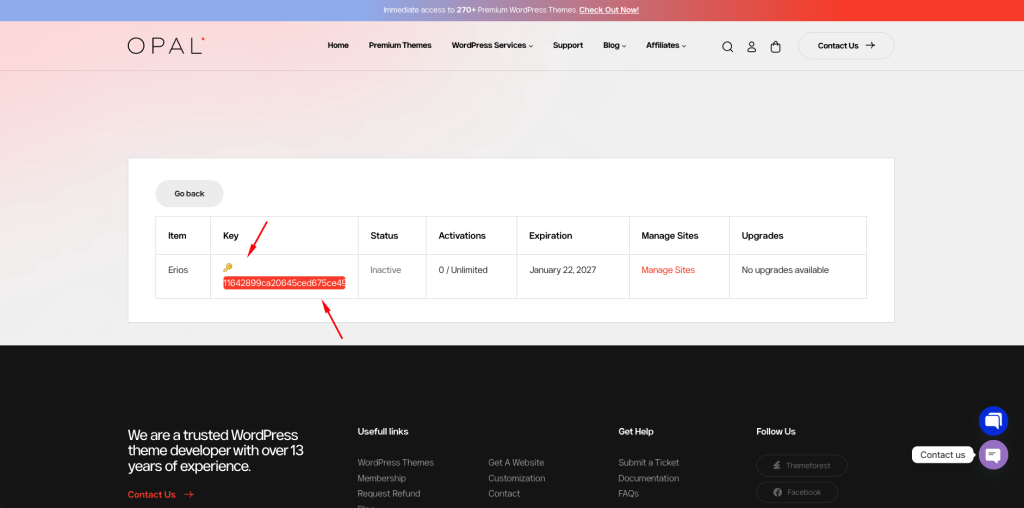This screenshot has width=1024, height=508.
Task: Open the Get A Website footer link
Action: coord(516,462)
